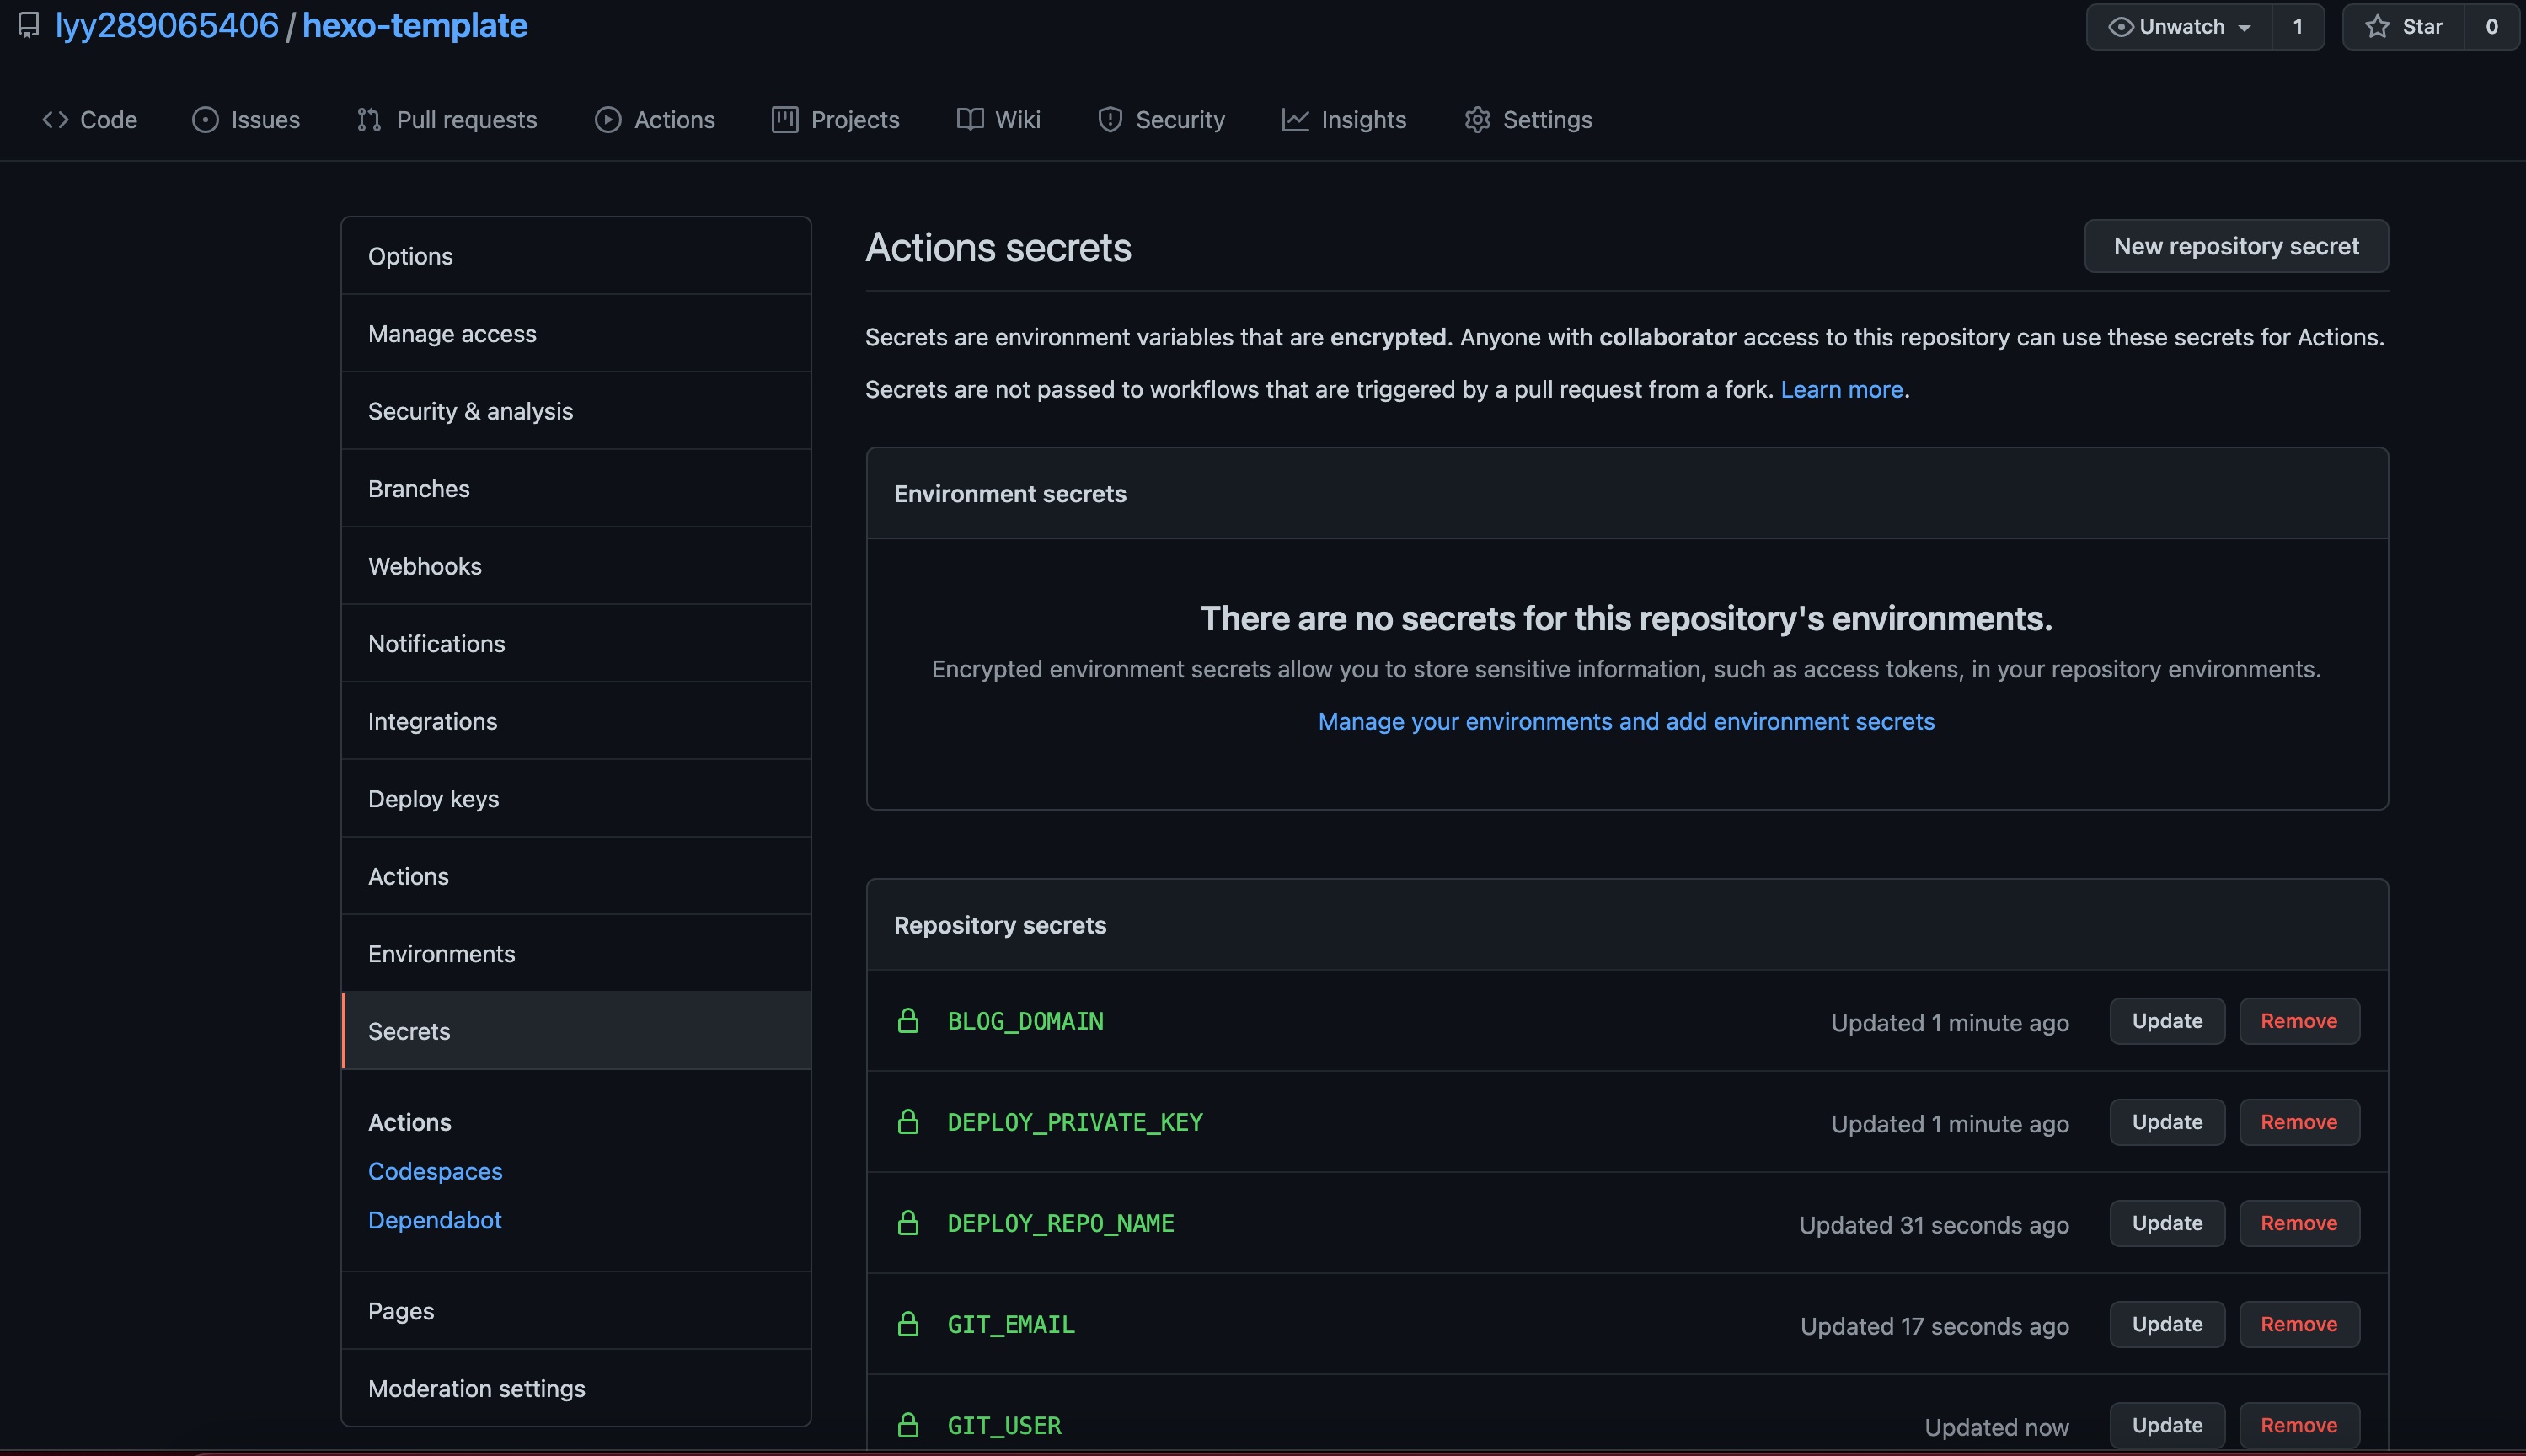The height and width of the screenshot is (1456, 2526).
Task: Open the Codespaces secrets link
Action: 435,1171
